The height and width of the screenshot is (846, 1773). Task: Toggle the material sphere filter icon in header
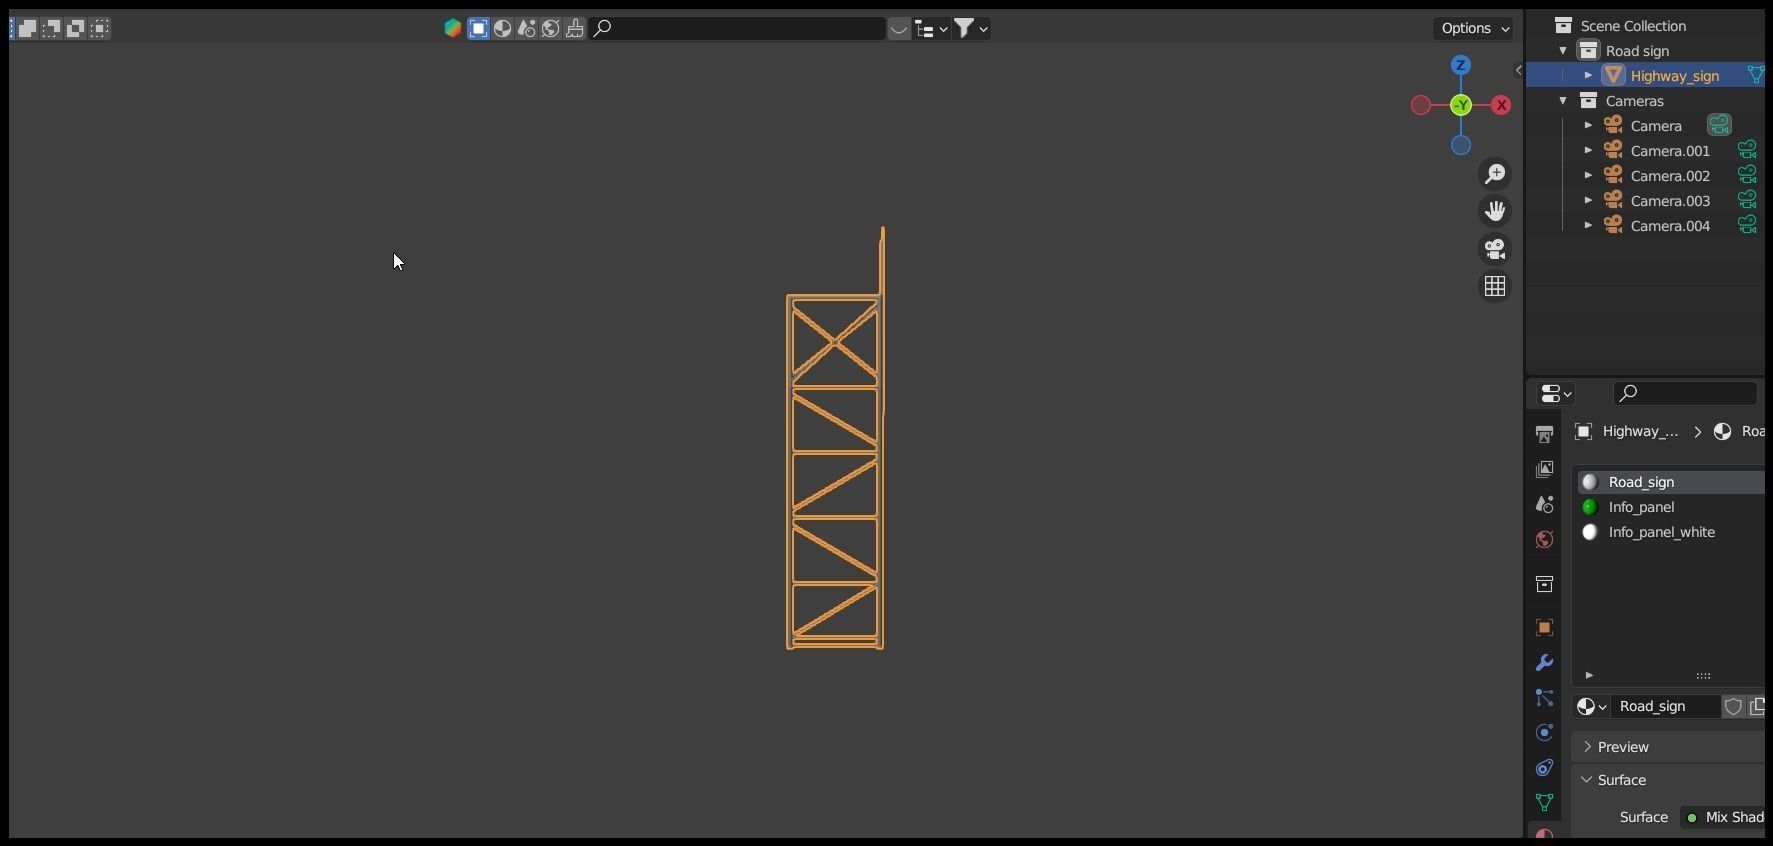point(503,28)
